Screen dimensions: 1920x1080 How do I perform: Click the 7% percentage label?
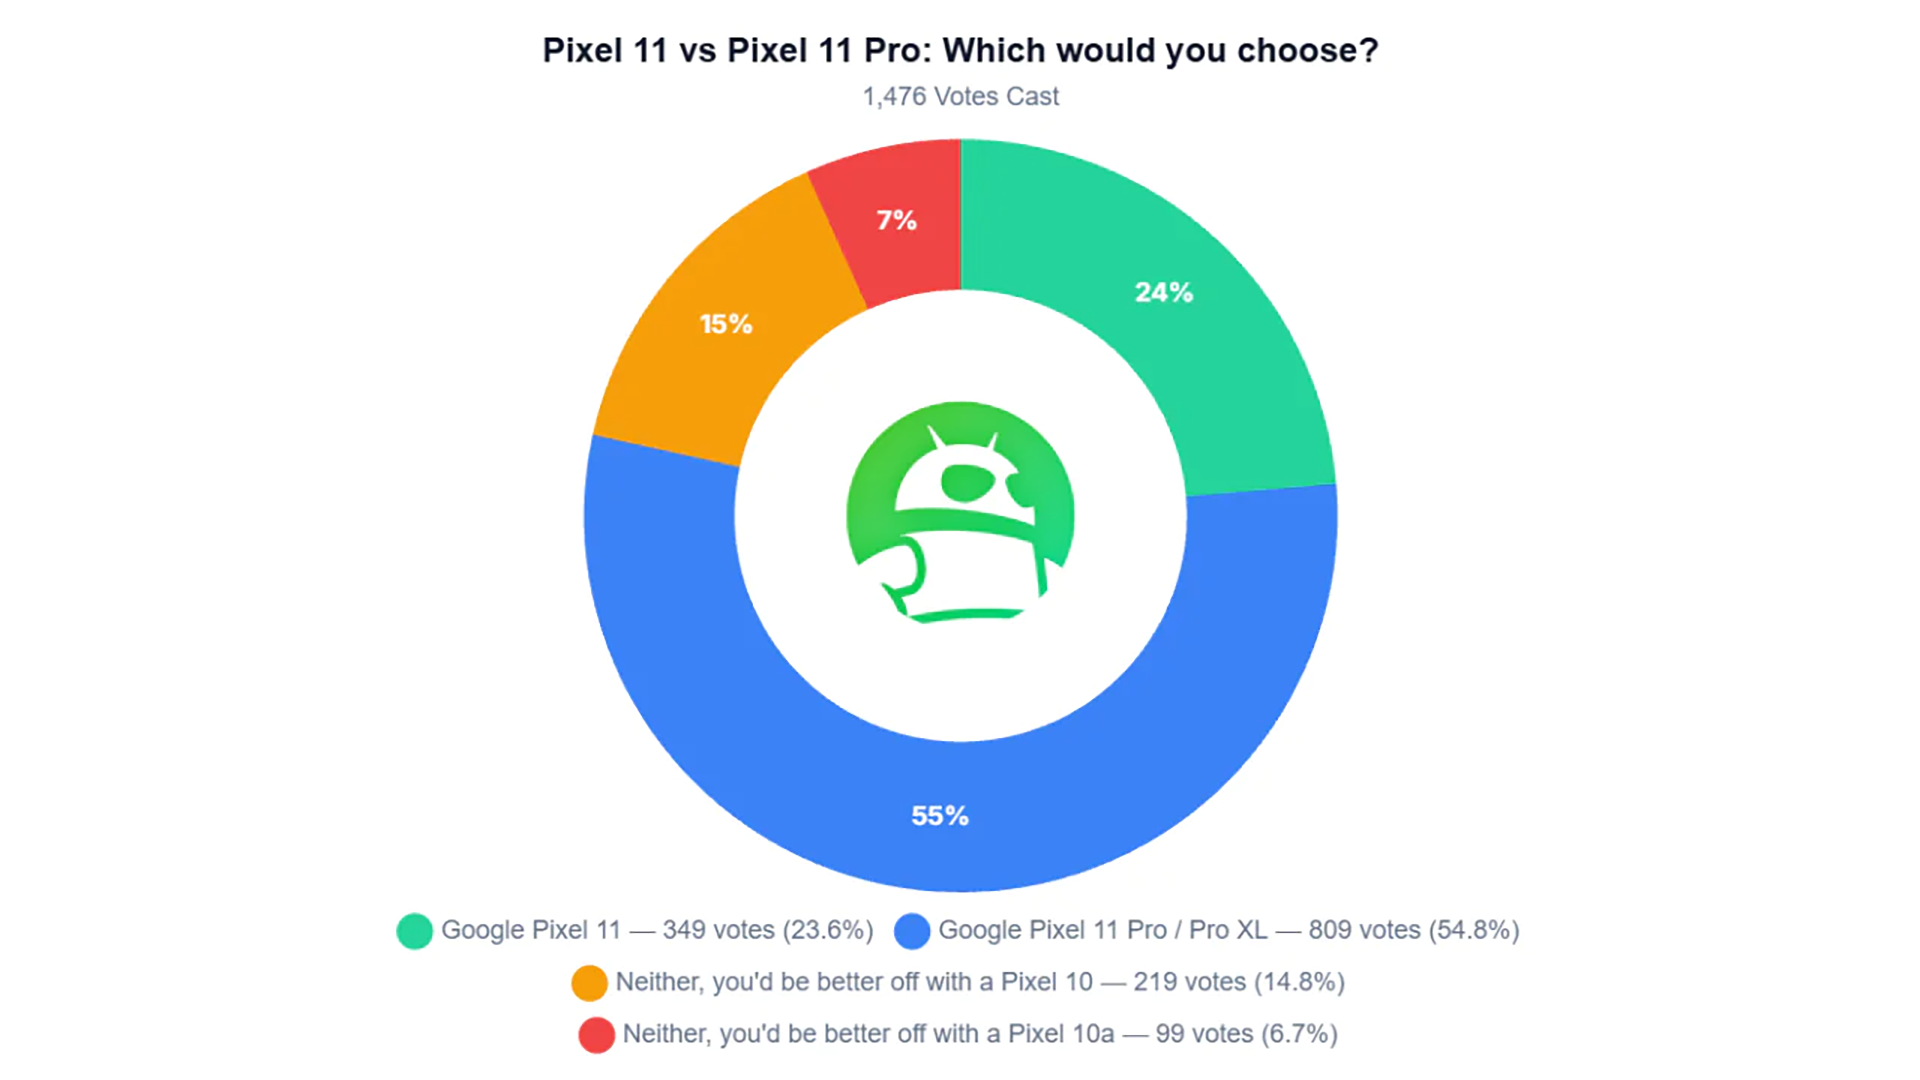pyautogui.click(x=897, y=220)
